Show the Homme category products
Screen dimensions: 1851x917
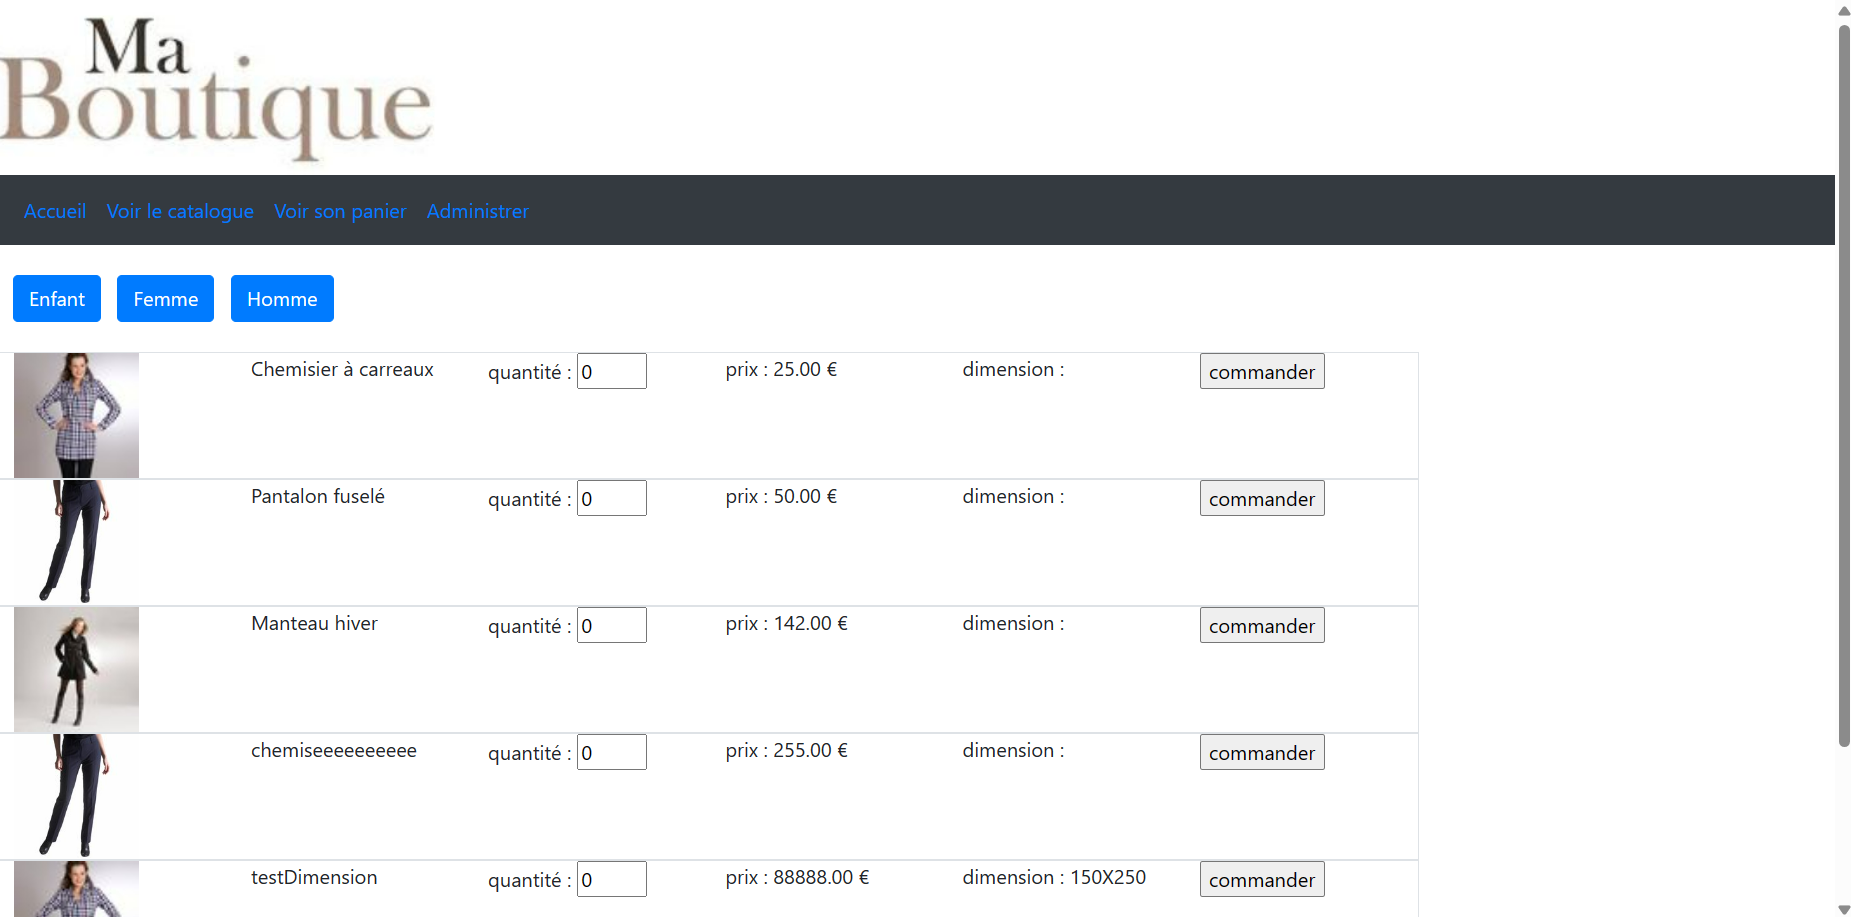point(282,299)
